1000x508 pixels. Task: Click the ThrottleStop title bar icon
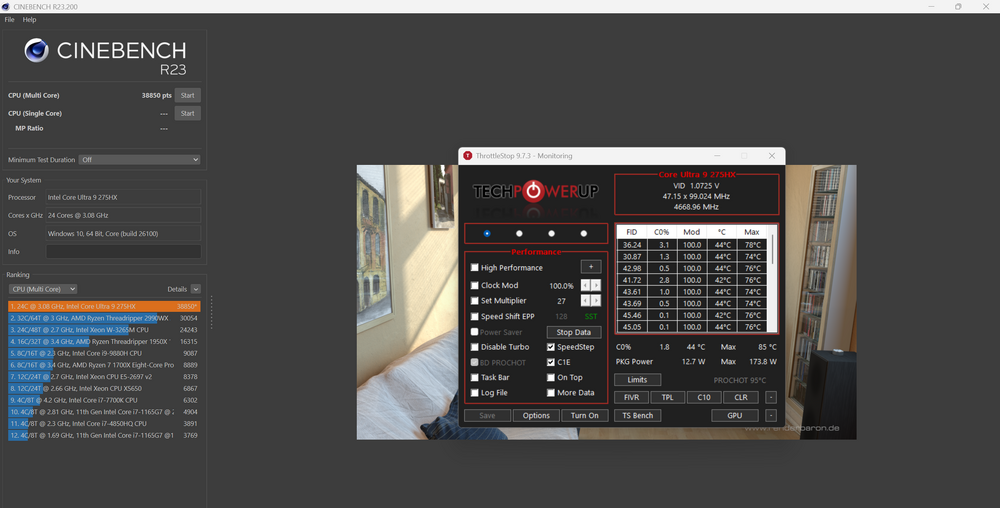pos(467,156)
